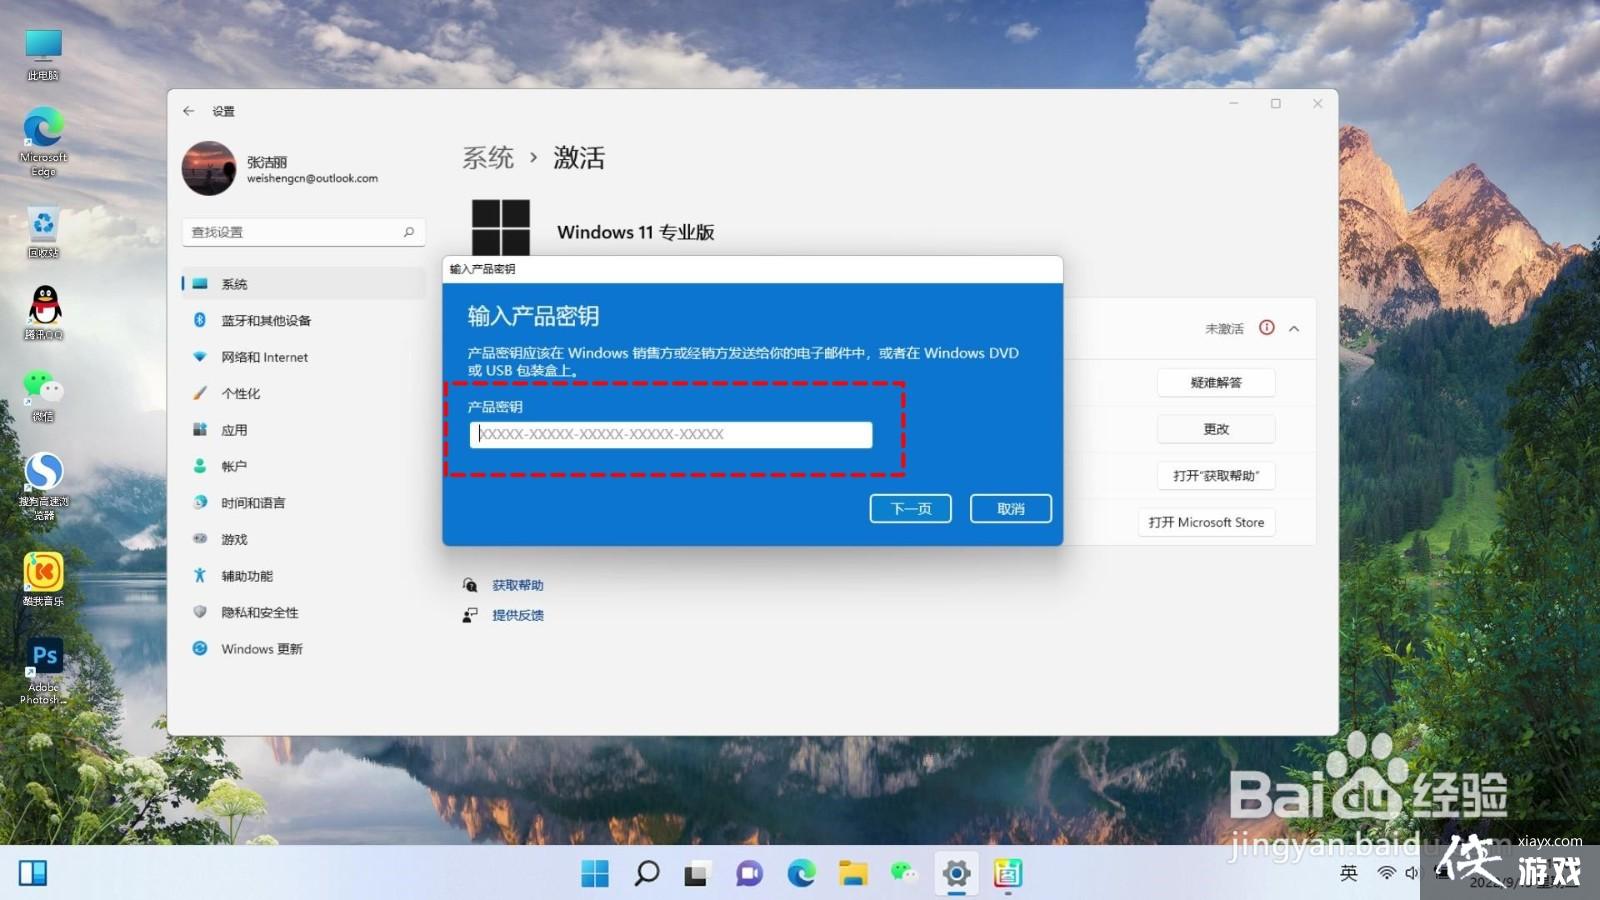The width and height of the screenshot is (1600, 900).
Task: Click the 打开"获取帮助" button
Action: 1216,475
